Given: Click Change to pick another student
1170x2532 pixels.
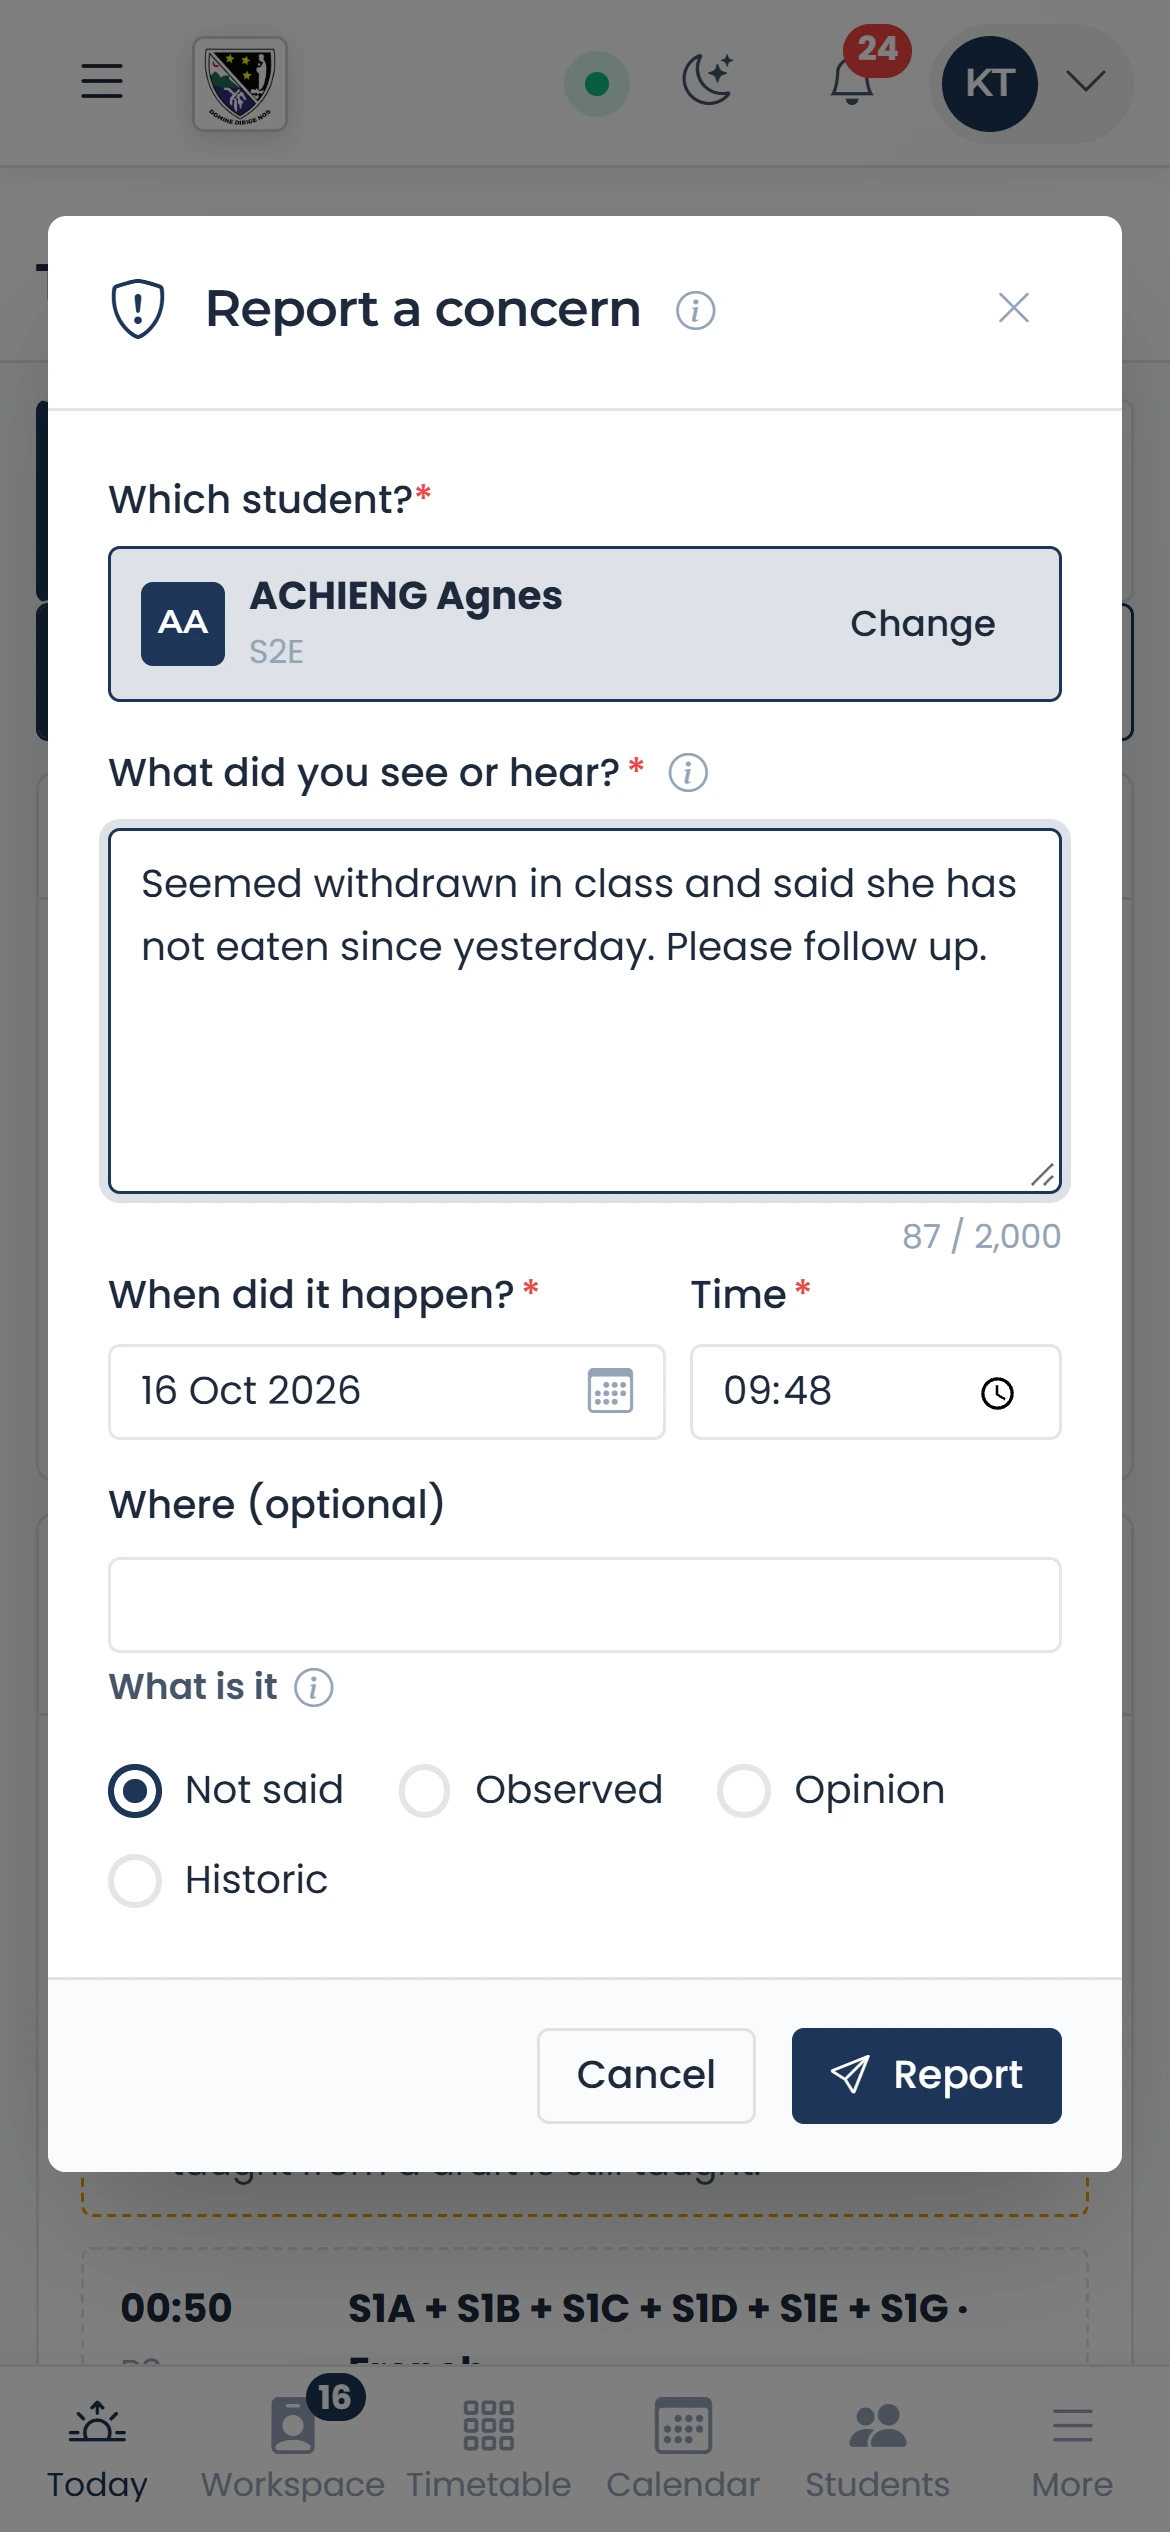Looking at the screenshot, I should [x=922, y=623].
